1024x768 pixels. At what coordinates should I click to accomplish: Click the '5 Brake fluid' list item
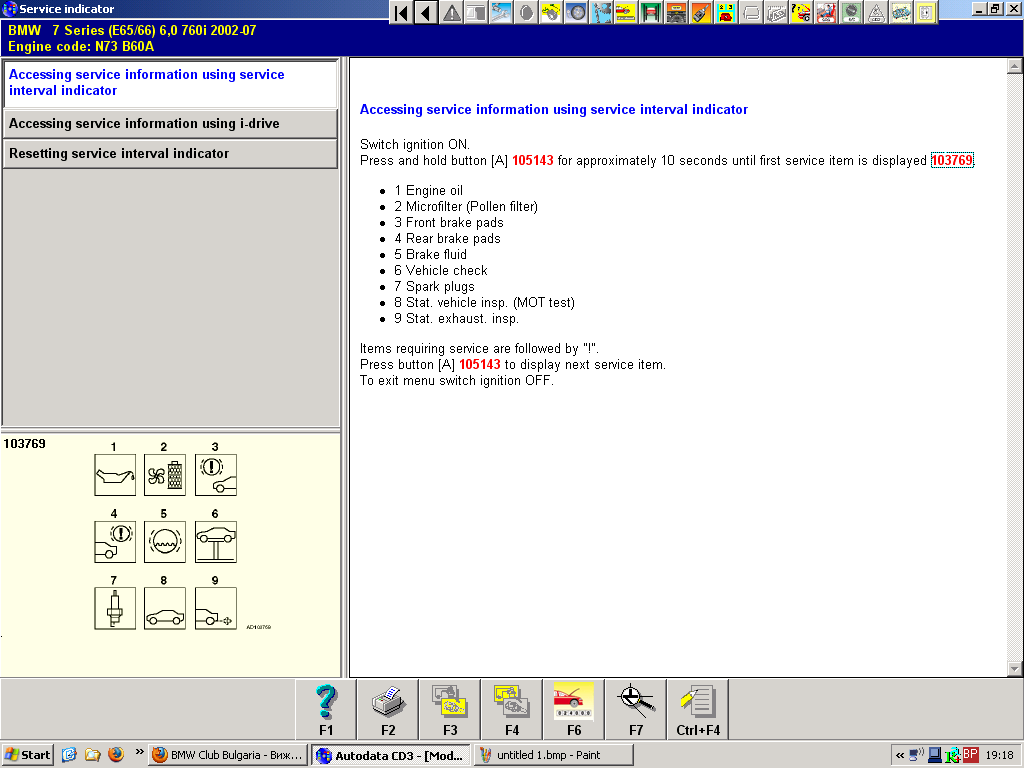(430, 255)
